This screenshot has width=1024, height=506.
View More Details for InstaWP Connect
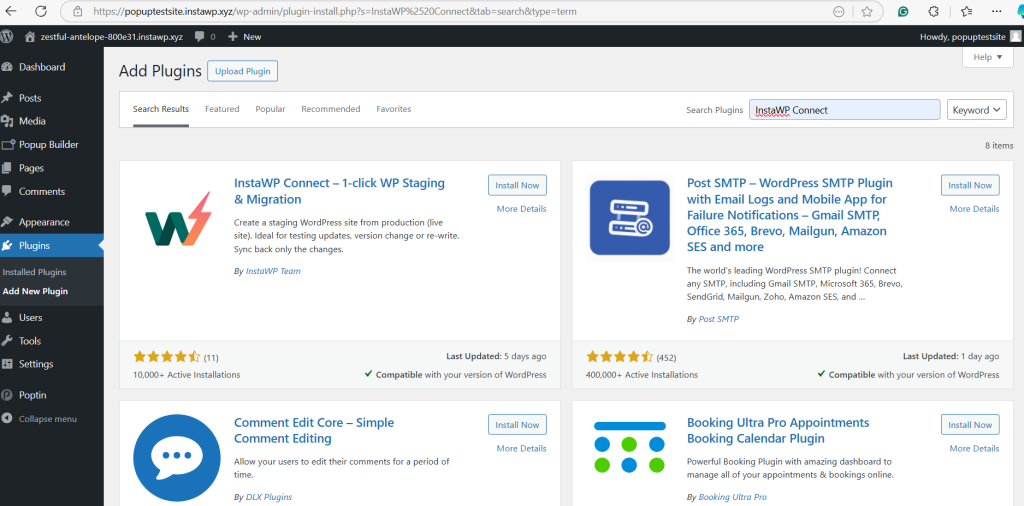(521, 209)
